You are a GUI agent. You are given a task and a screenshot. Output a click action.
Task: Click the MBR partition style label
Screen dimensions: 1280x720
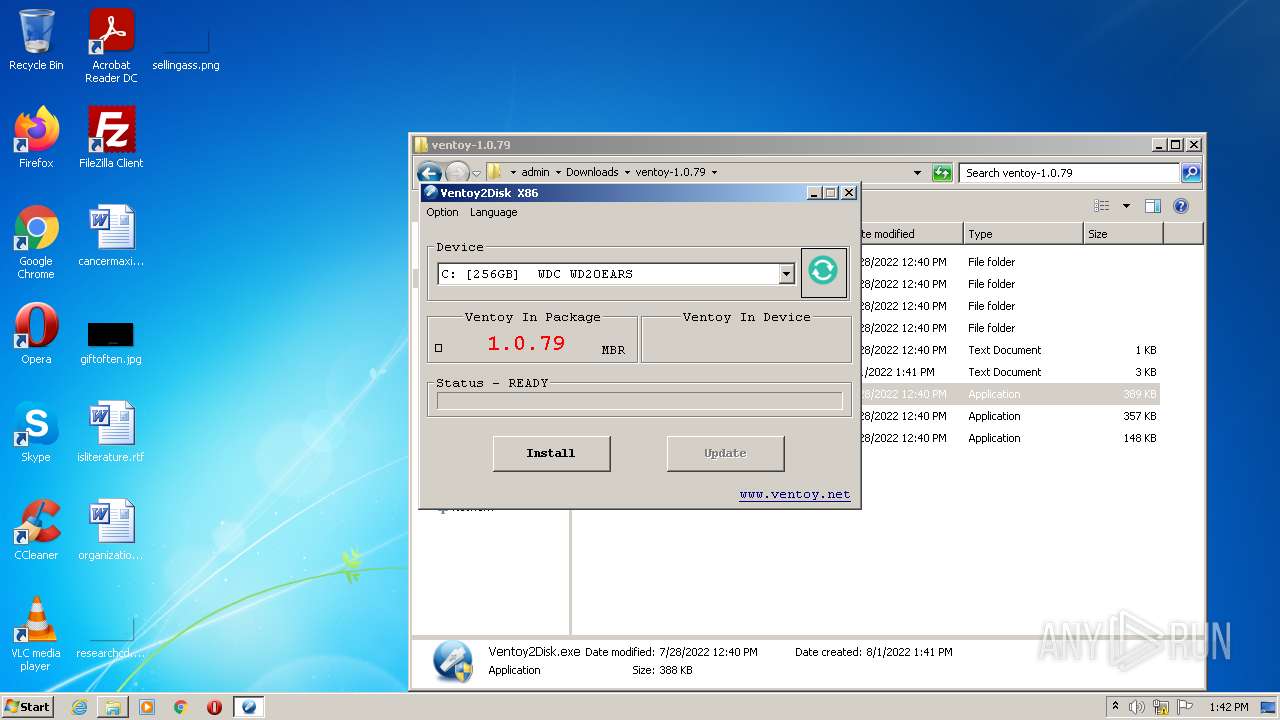pyautogui.click(x=613, y=350)
